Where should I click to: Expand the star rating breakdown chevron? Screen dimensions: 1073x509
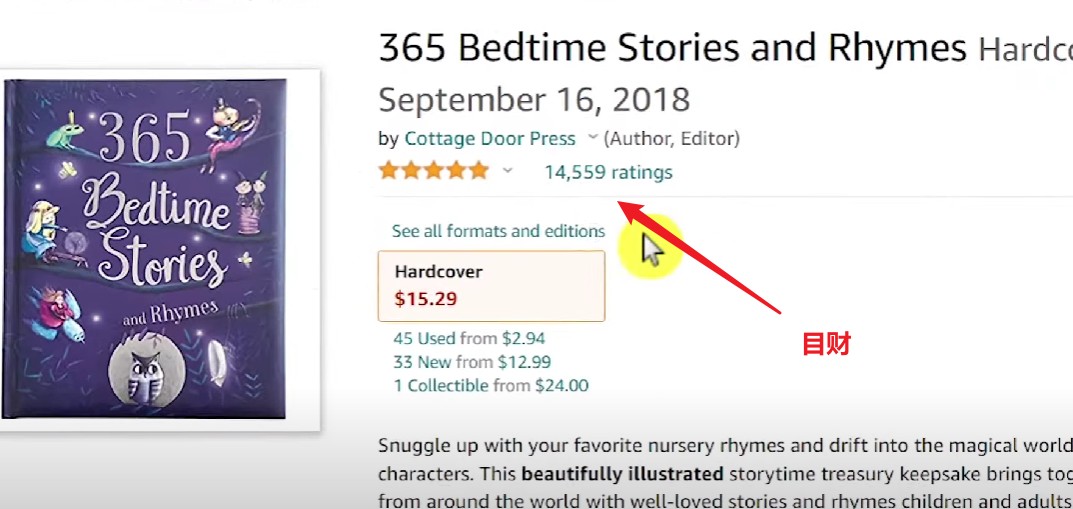click(507, 170)
